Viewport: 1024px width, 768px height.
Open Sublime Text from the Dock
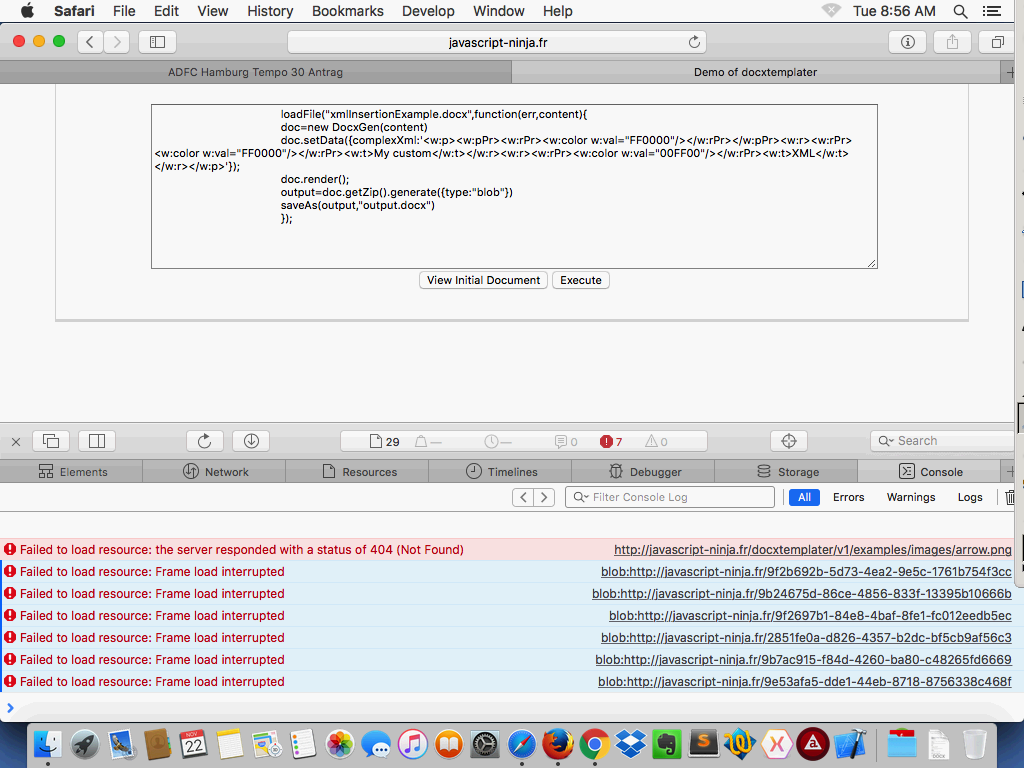click(703, 745)
